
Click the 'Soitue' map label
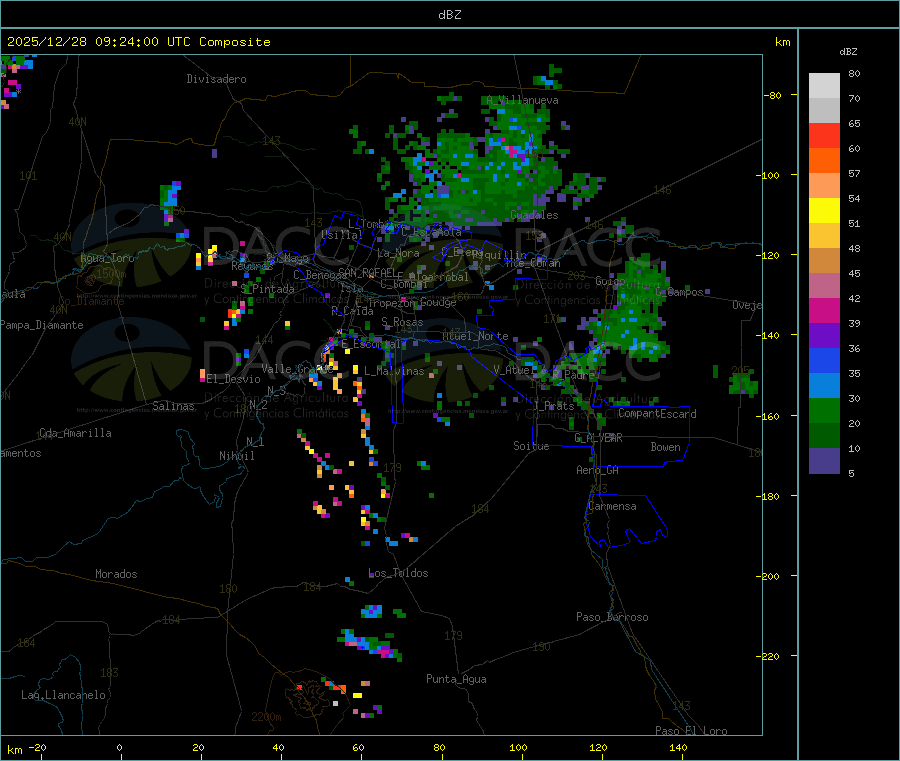coord(531,446)
